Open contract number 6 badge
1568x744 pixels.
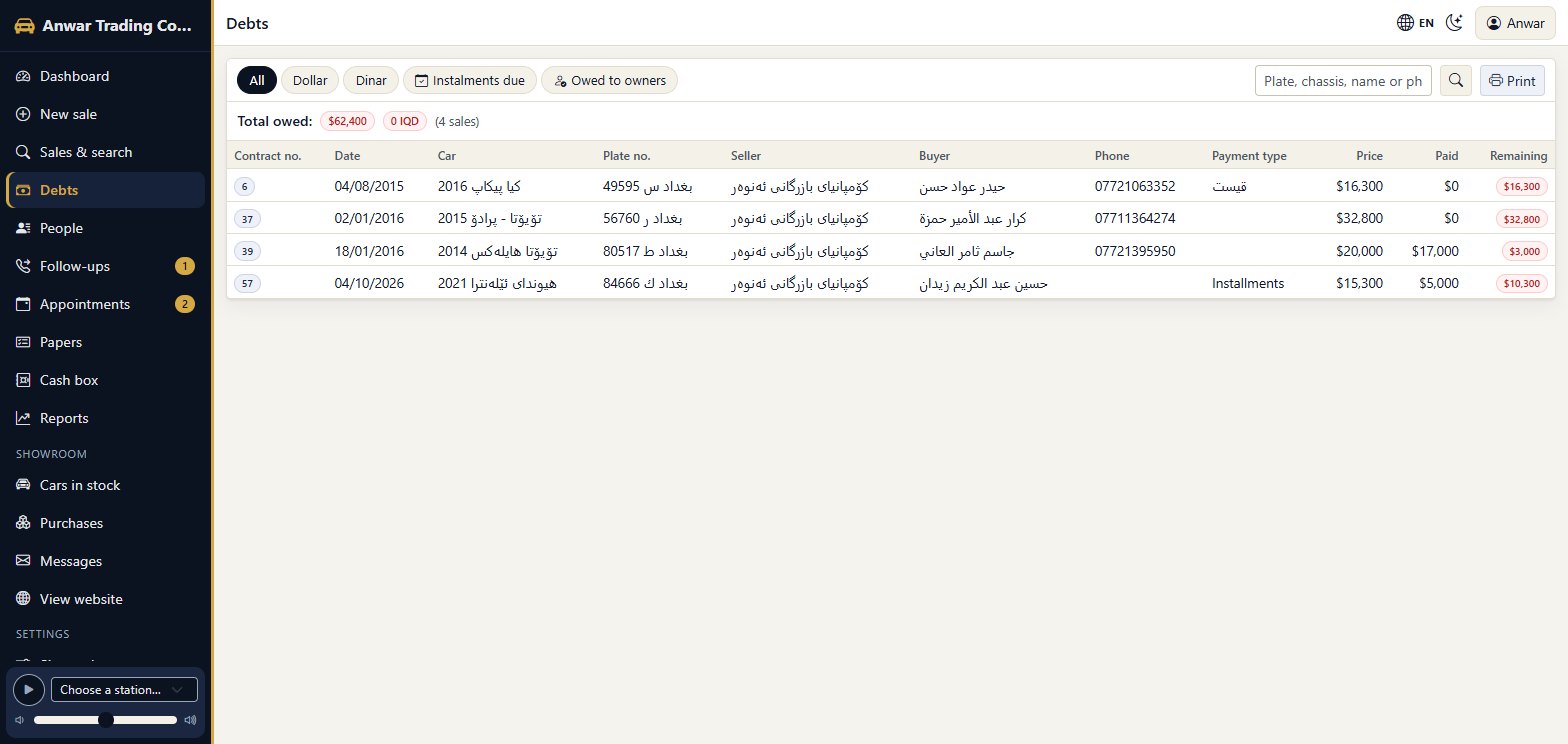245,186
